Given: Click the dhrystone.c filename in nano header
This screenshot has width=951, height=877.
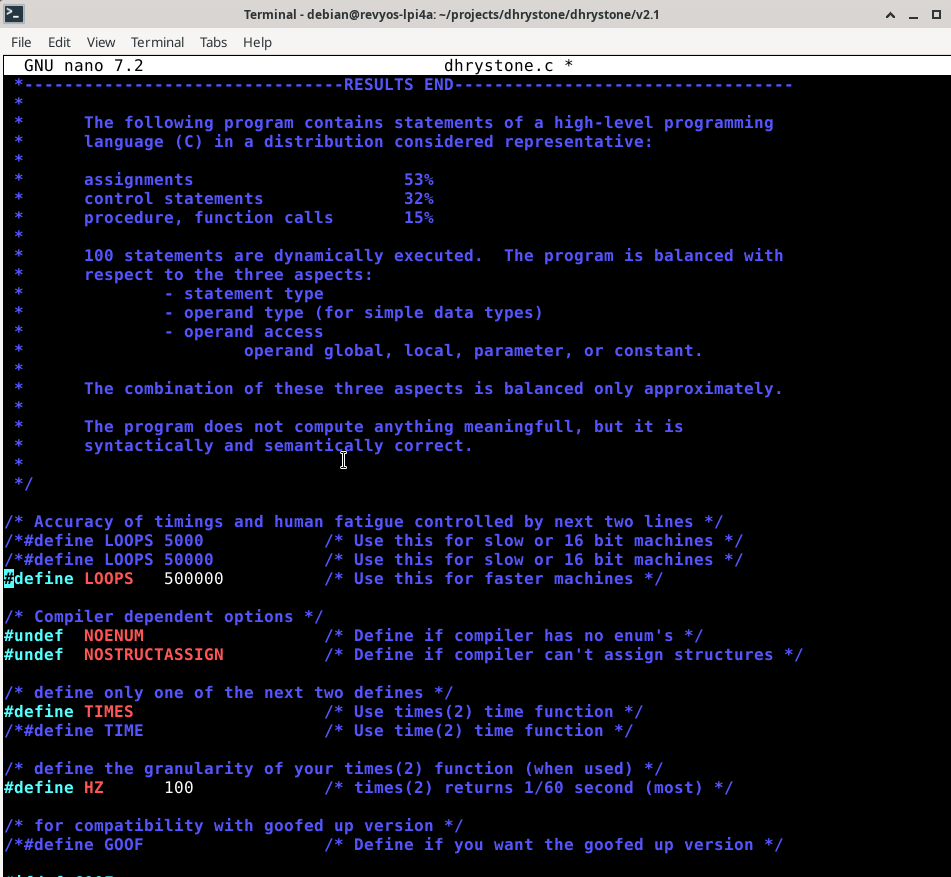Looking at the screenshot, I should 498,66.
